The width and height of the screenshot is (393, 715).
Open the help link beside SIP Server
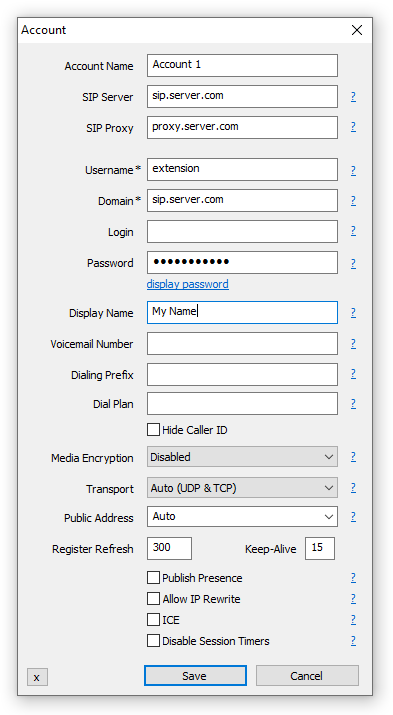pos(353,97)
